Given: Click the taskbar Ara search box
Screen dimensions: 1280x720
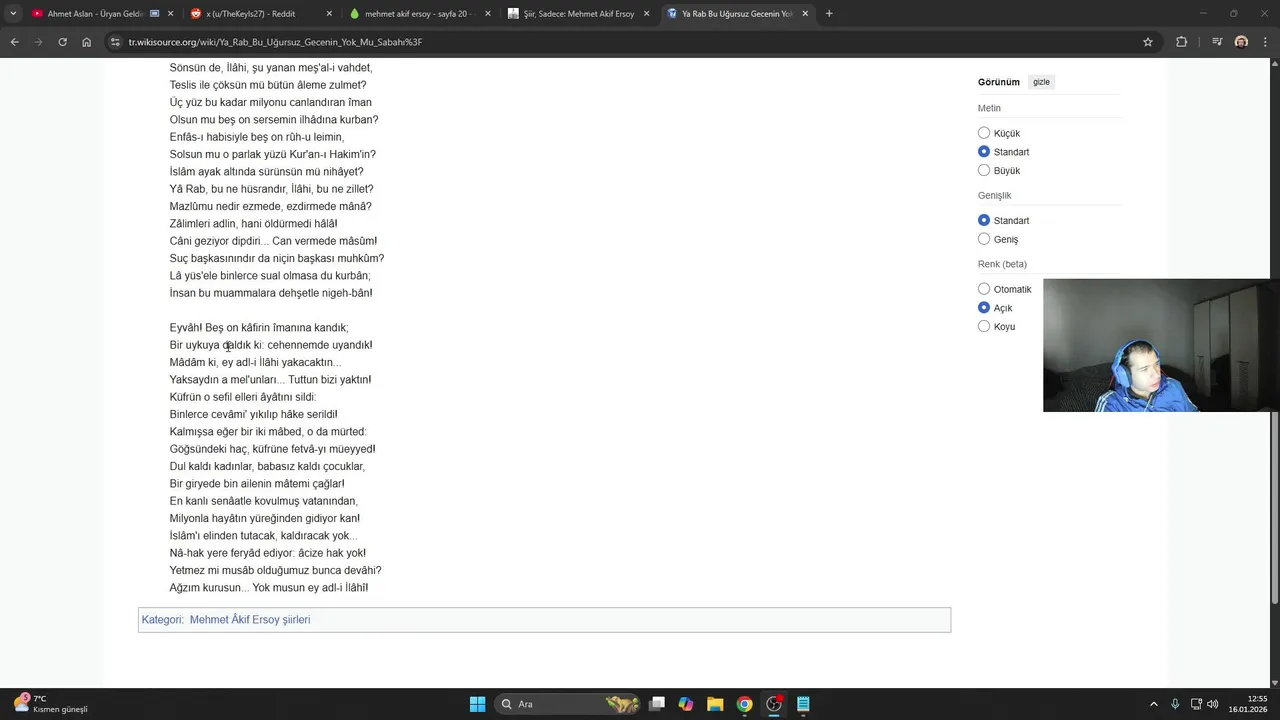Looking at the screenshot, I should [x=568, y=704].
